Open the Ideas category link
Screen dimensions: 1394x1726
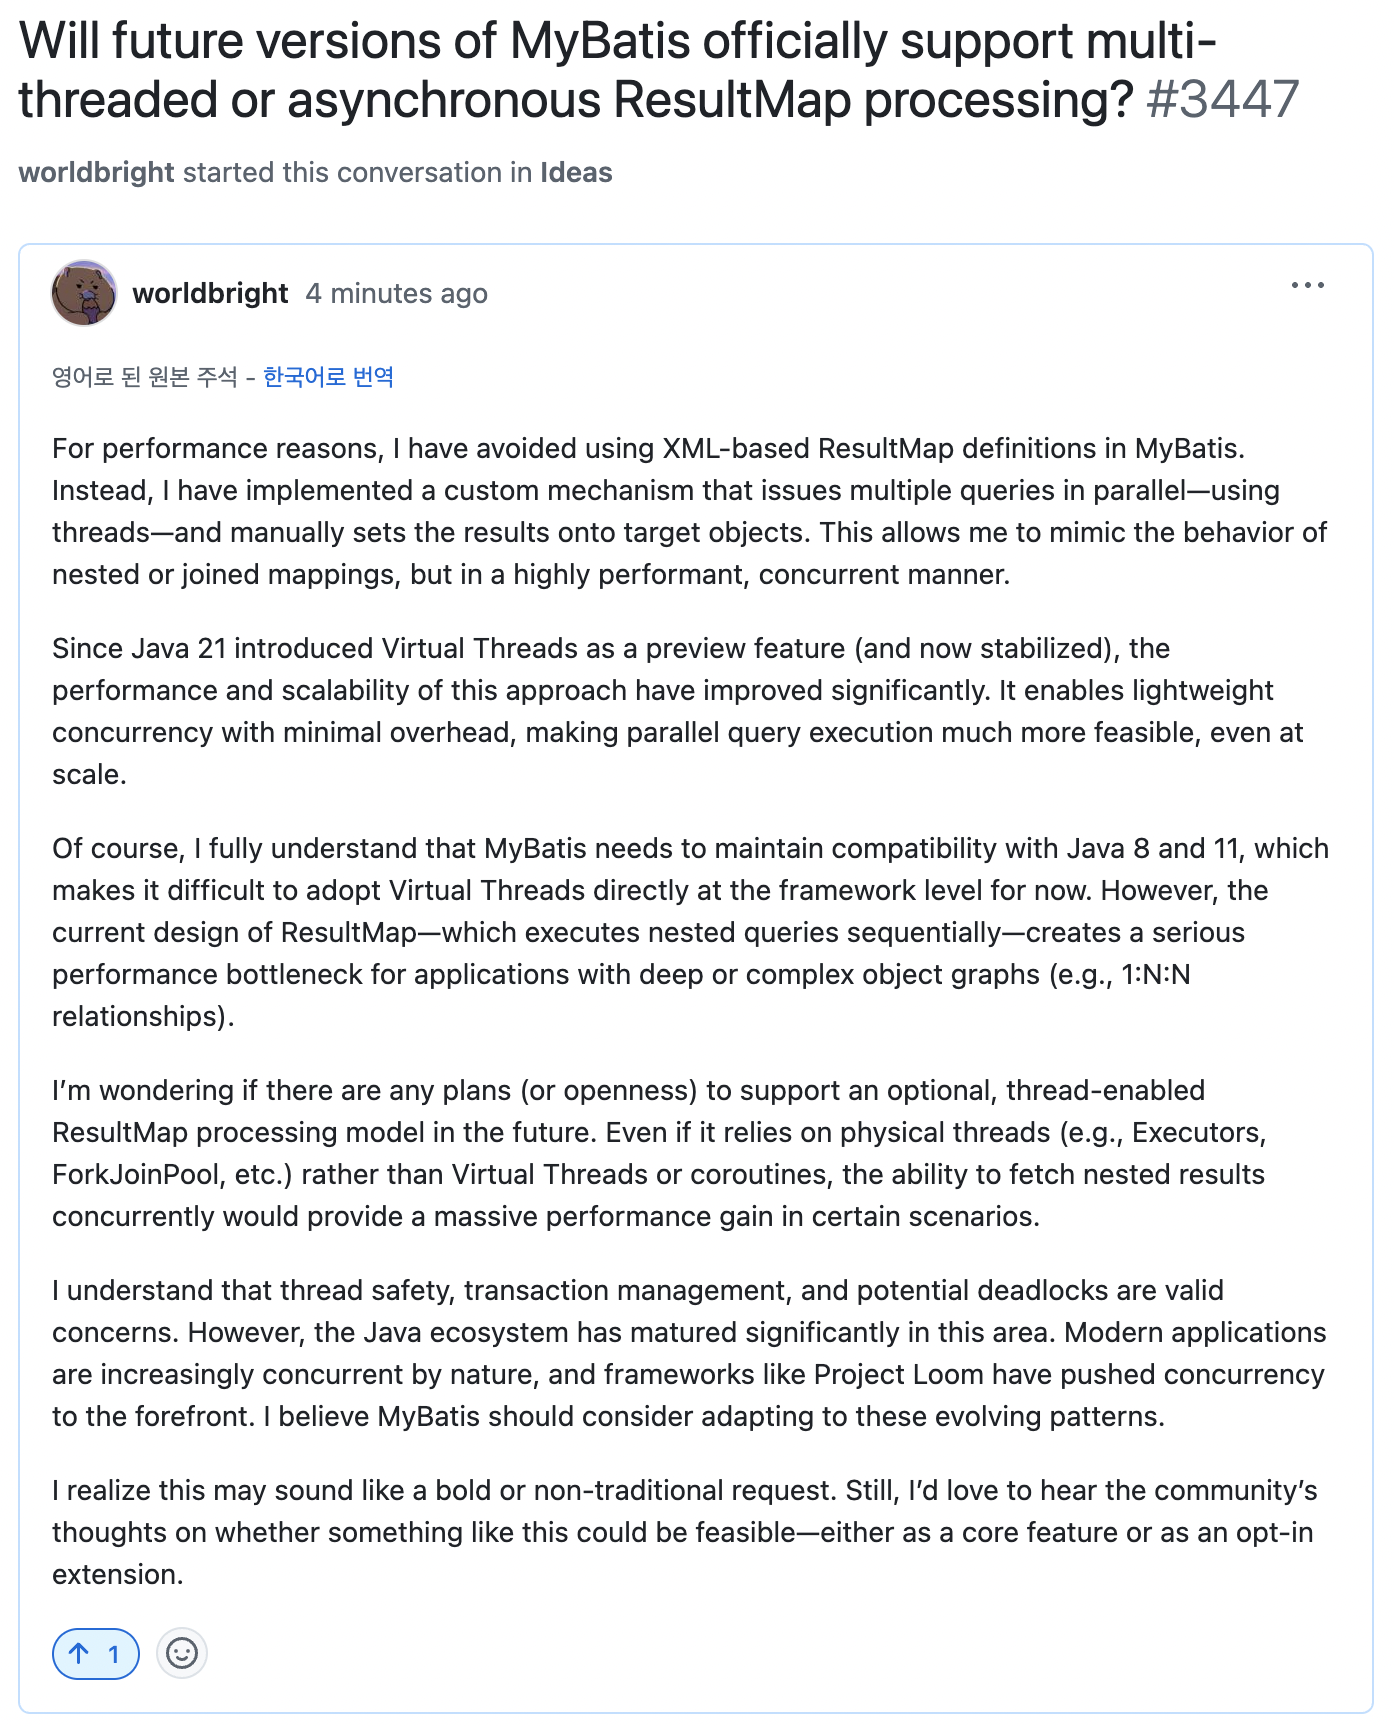coord(576,172)
